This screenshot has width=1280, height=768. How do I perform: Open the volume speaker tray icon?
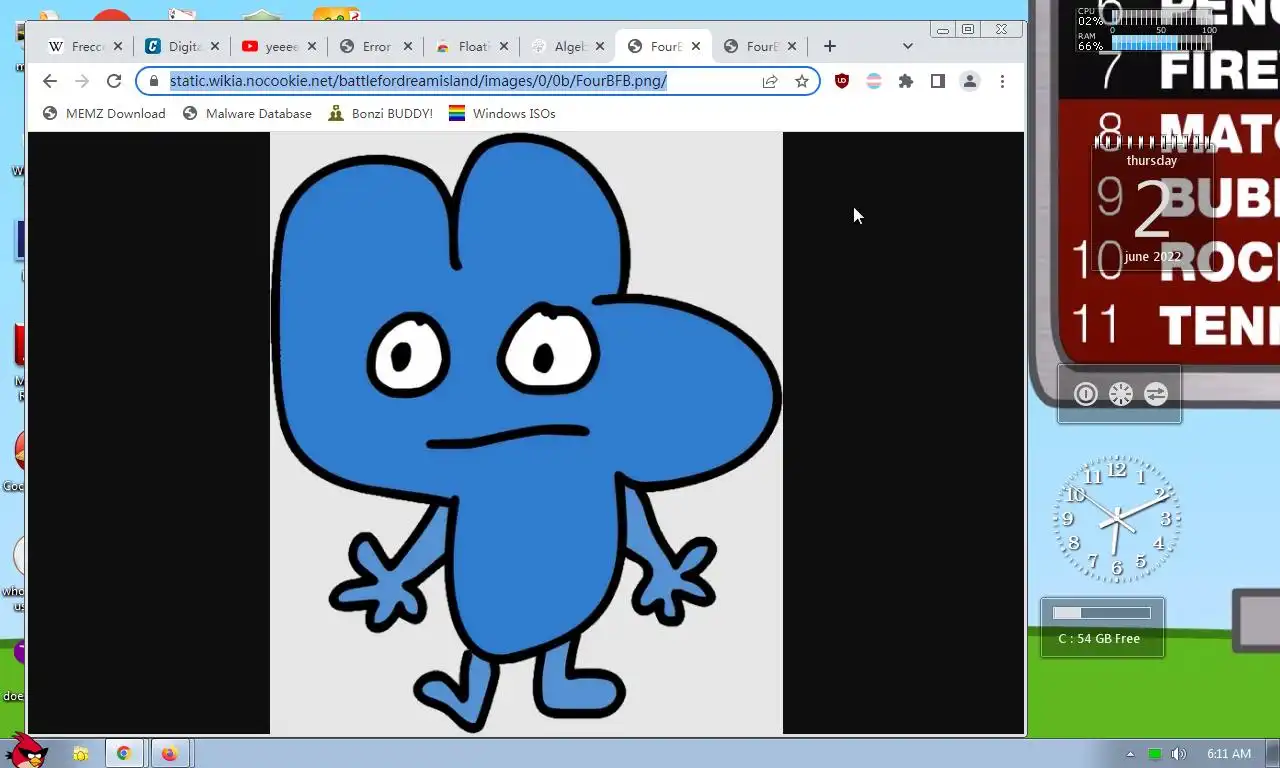point(1179,754)
